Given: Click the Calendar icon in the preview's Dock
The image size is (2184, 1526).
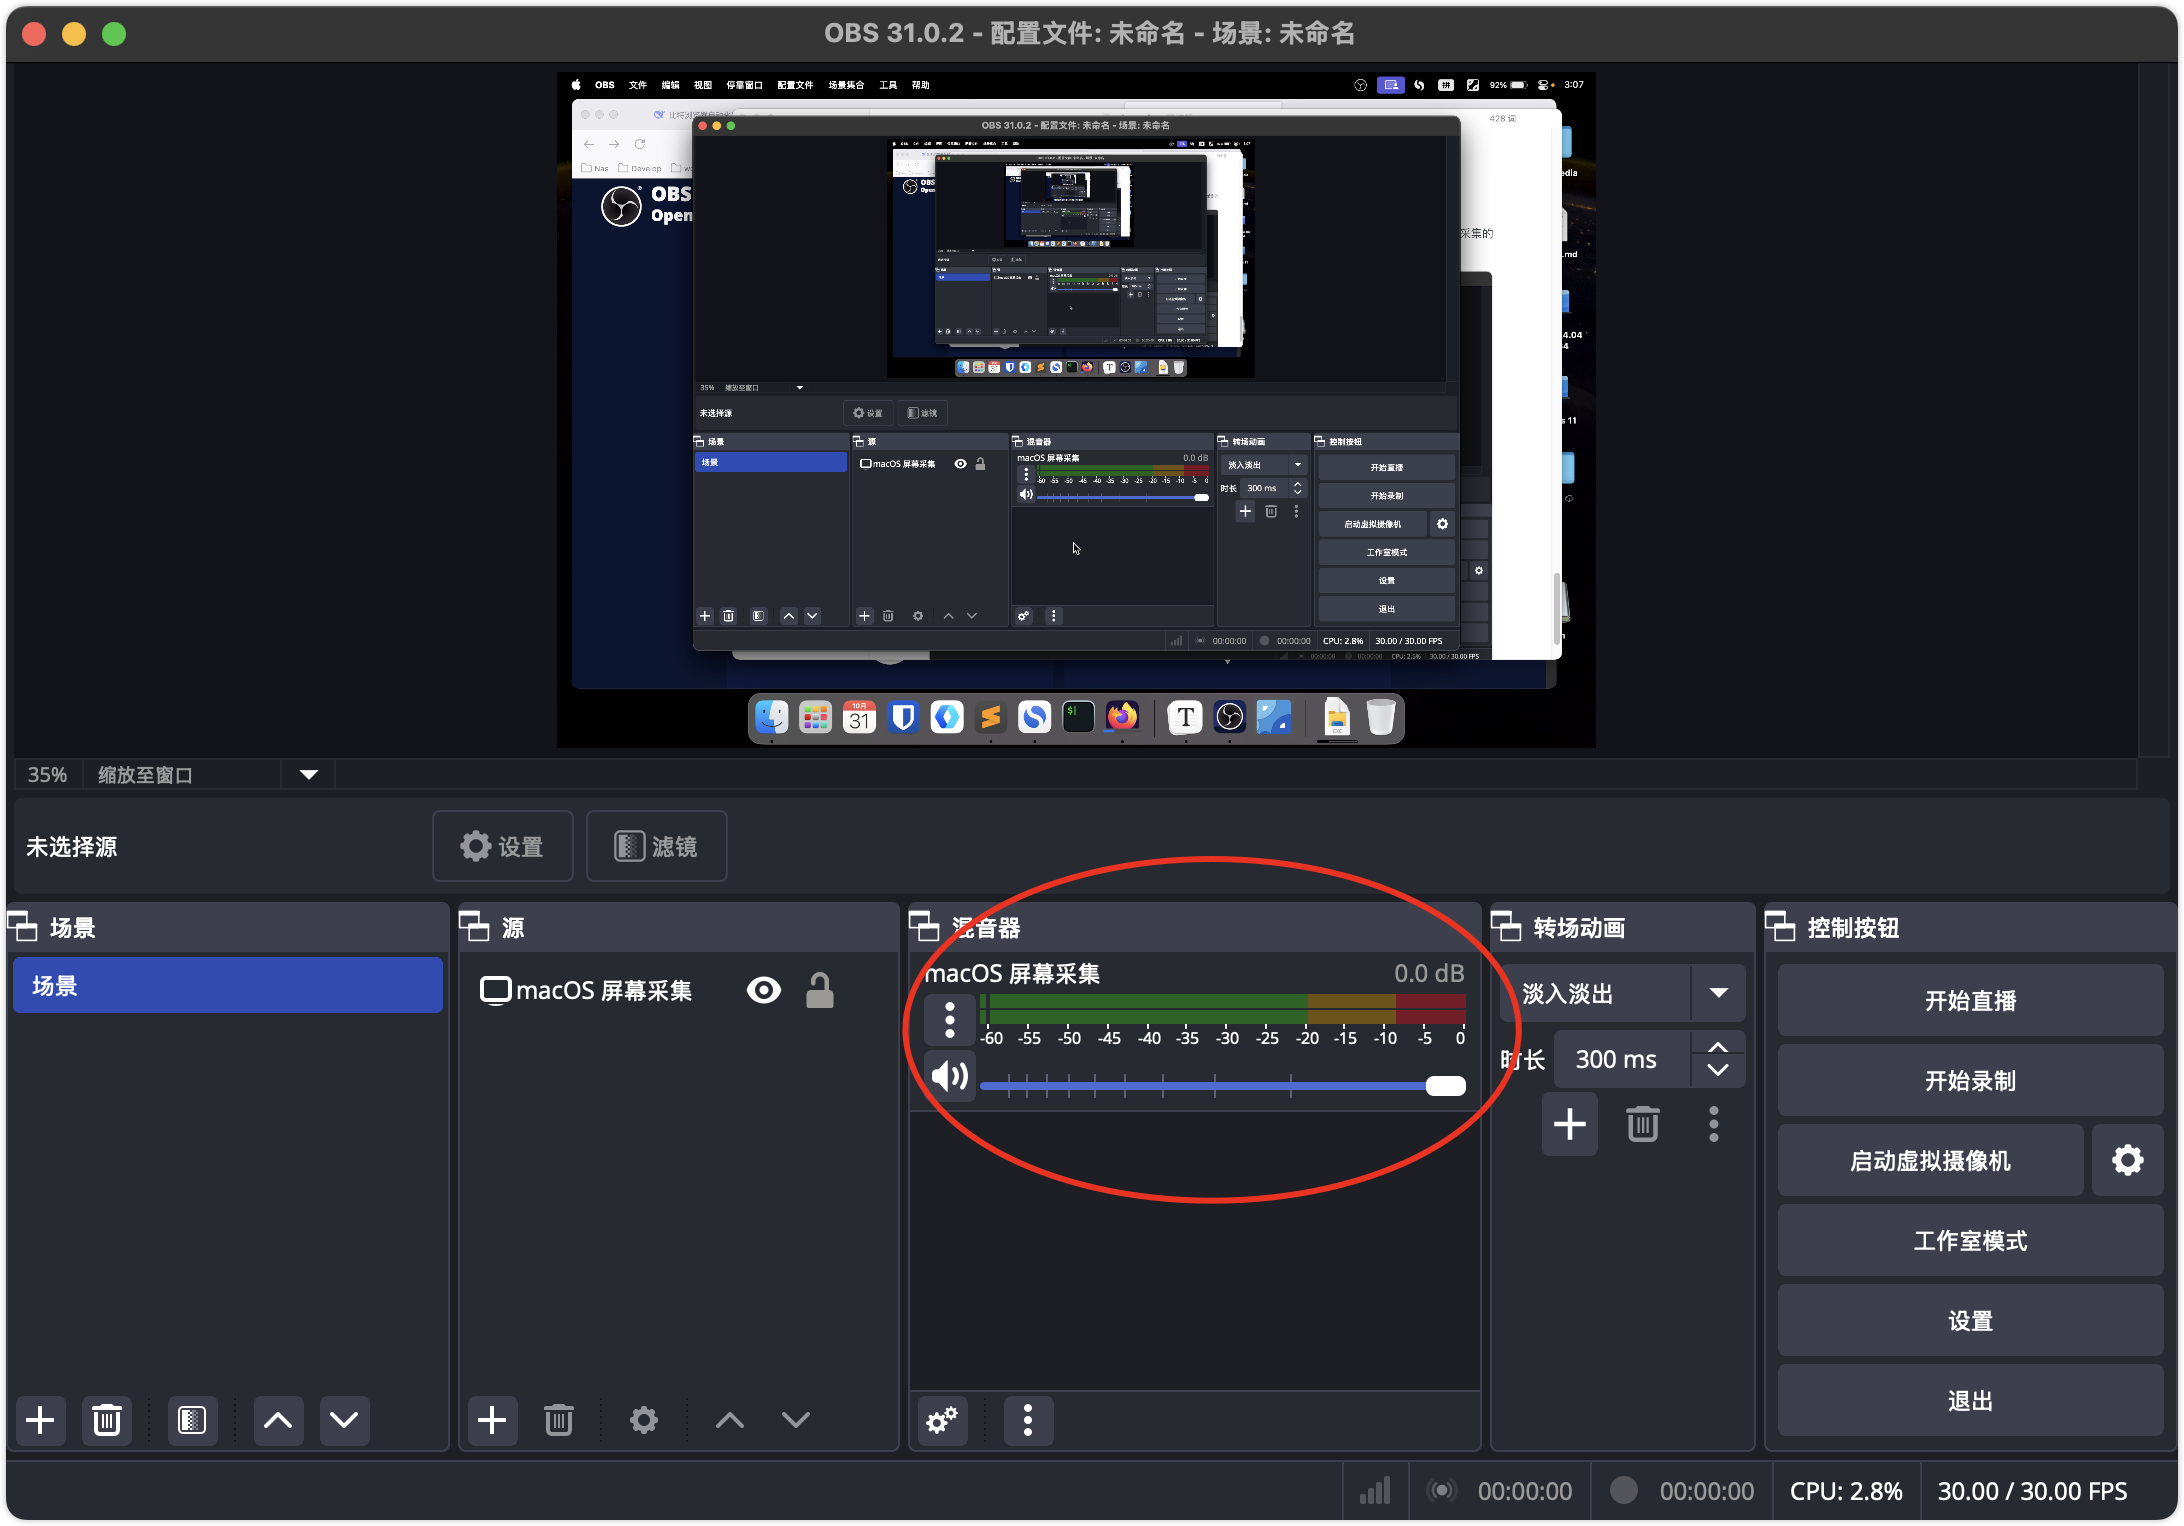Looking at the screenshot, I should click(859, 718).
